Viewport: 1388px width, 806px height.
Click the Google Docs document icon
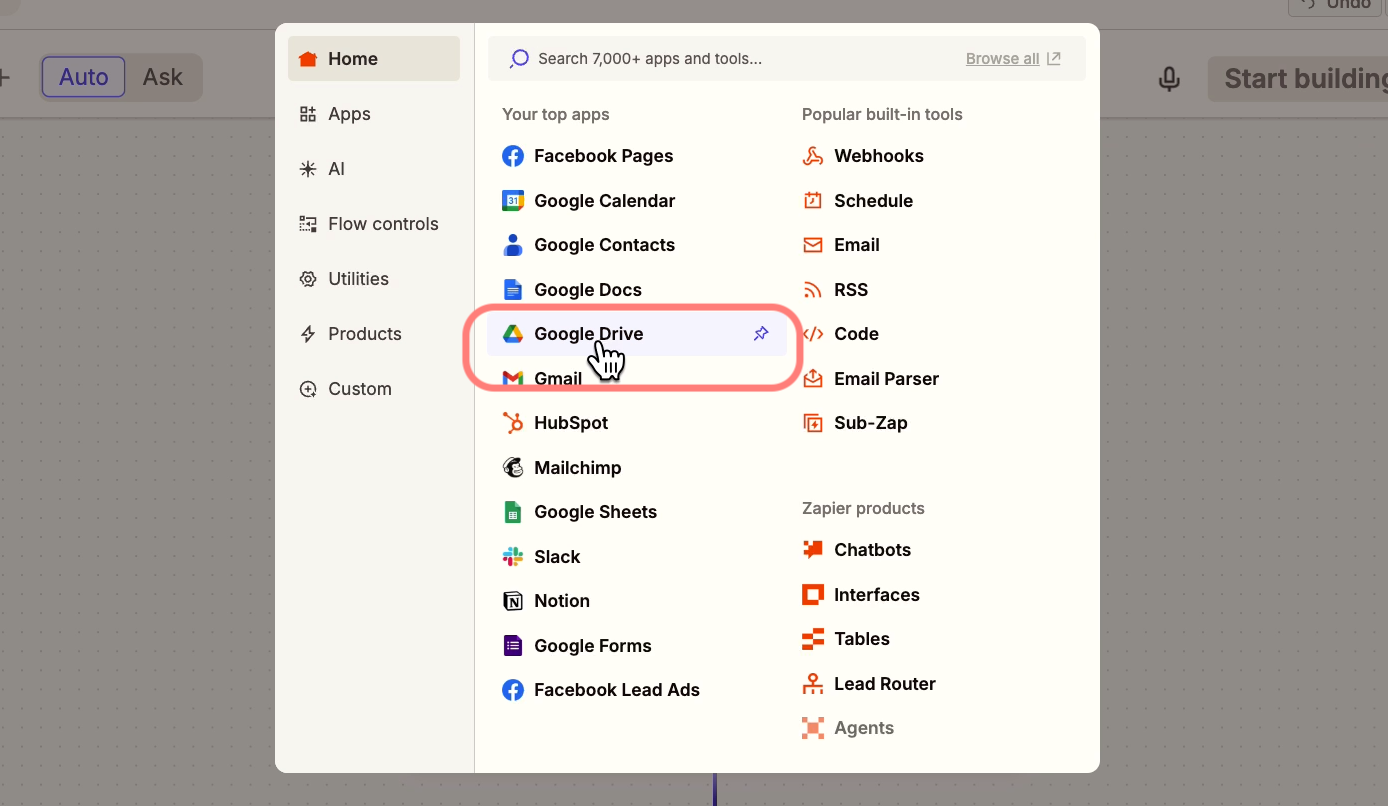[513, 290]
